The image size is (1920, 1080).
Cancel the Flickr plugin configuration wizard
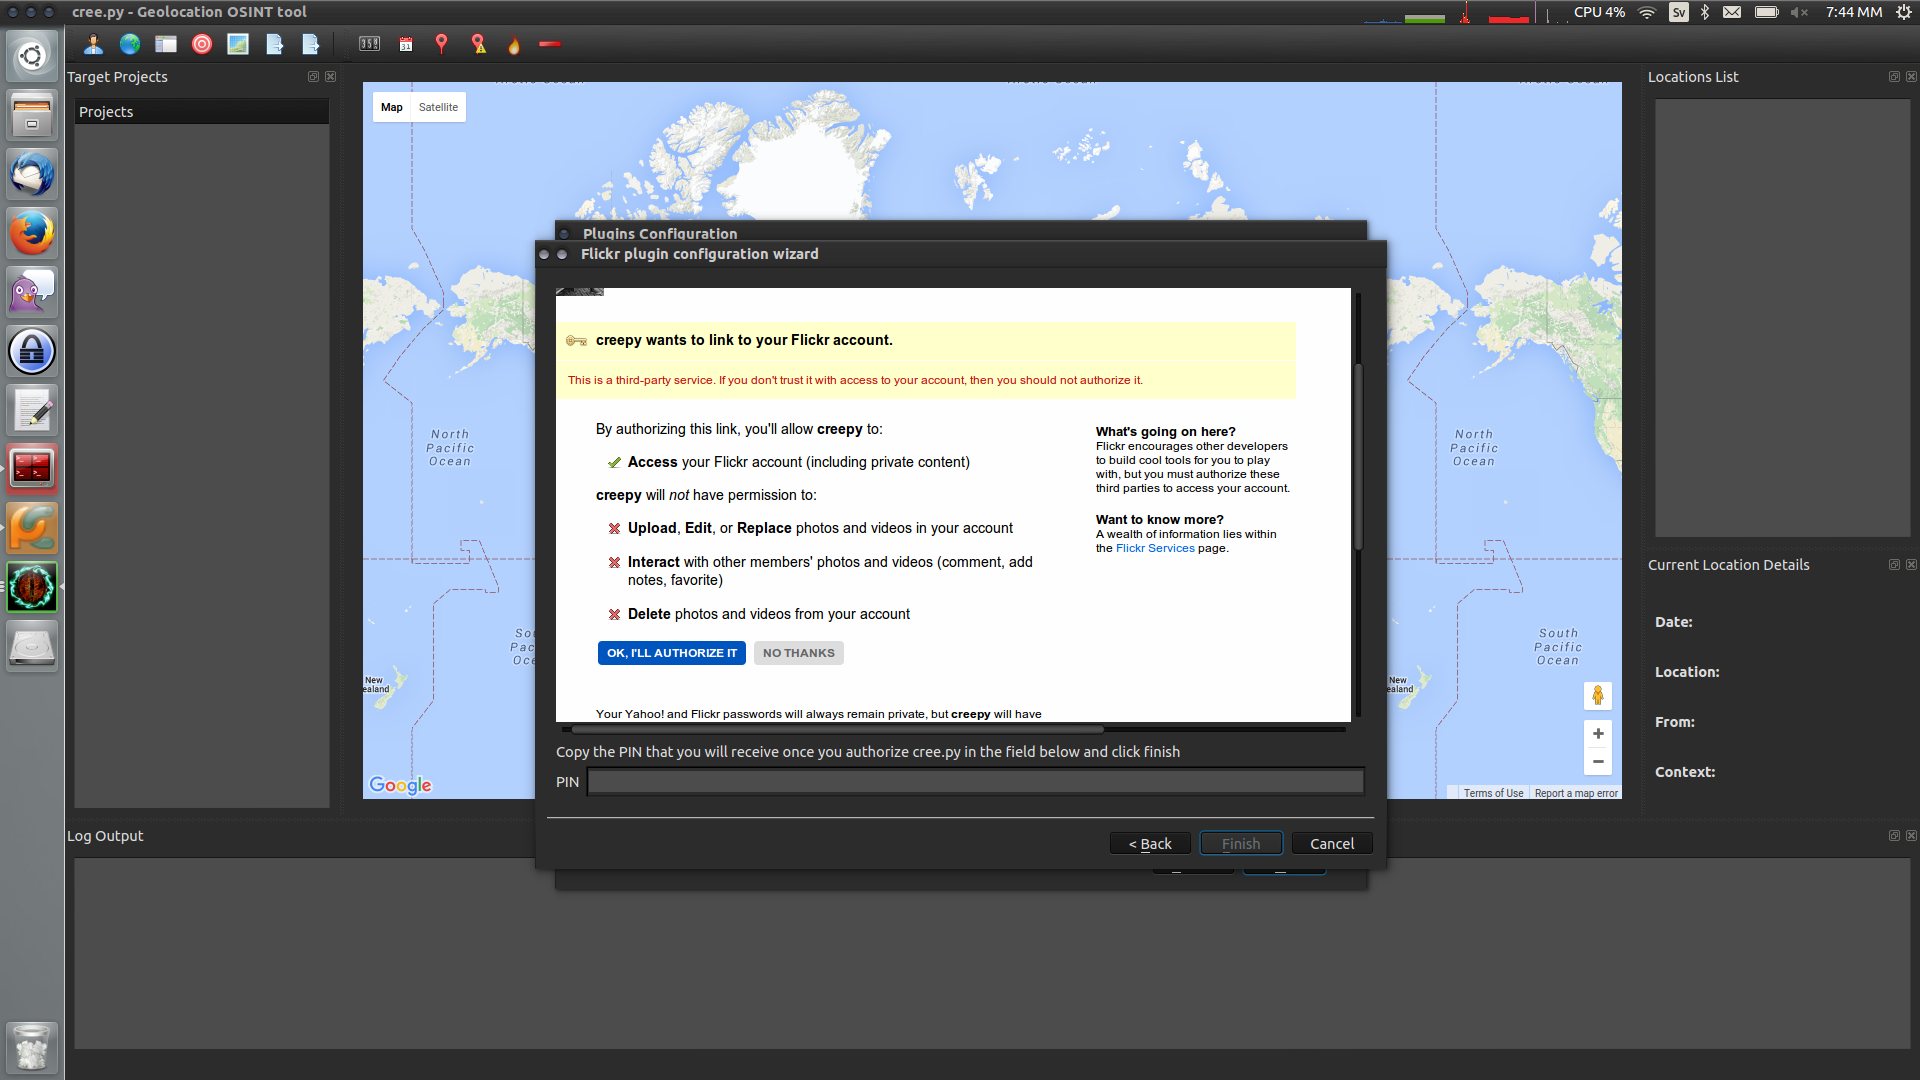(1332, 844)
